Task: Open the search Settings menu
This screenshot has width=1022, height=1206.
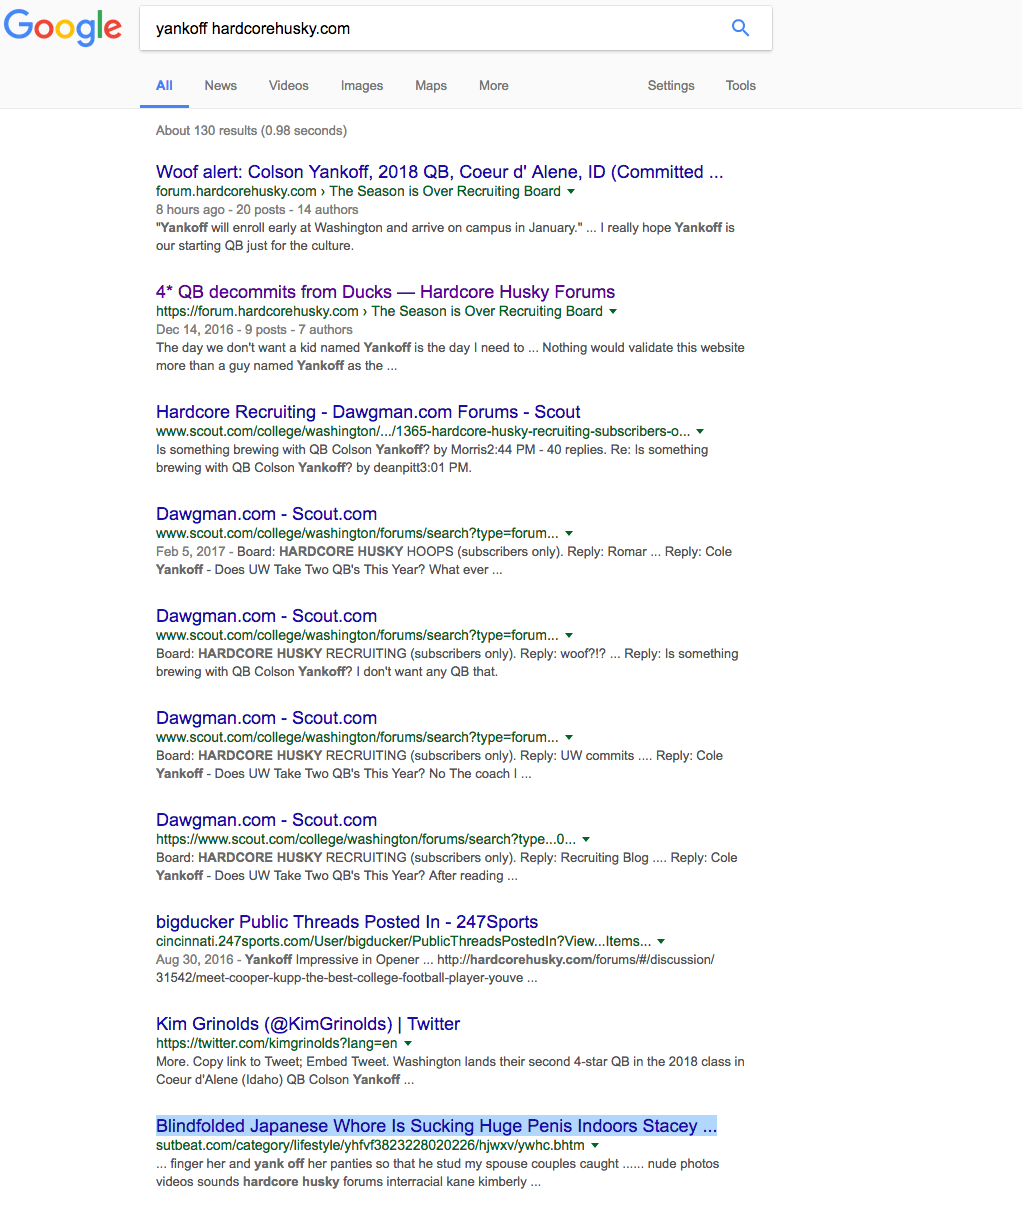Action: click(671, 86)
